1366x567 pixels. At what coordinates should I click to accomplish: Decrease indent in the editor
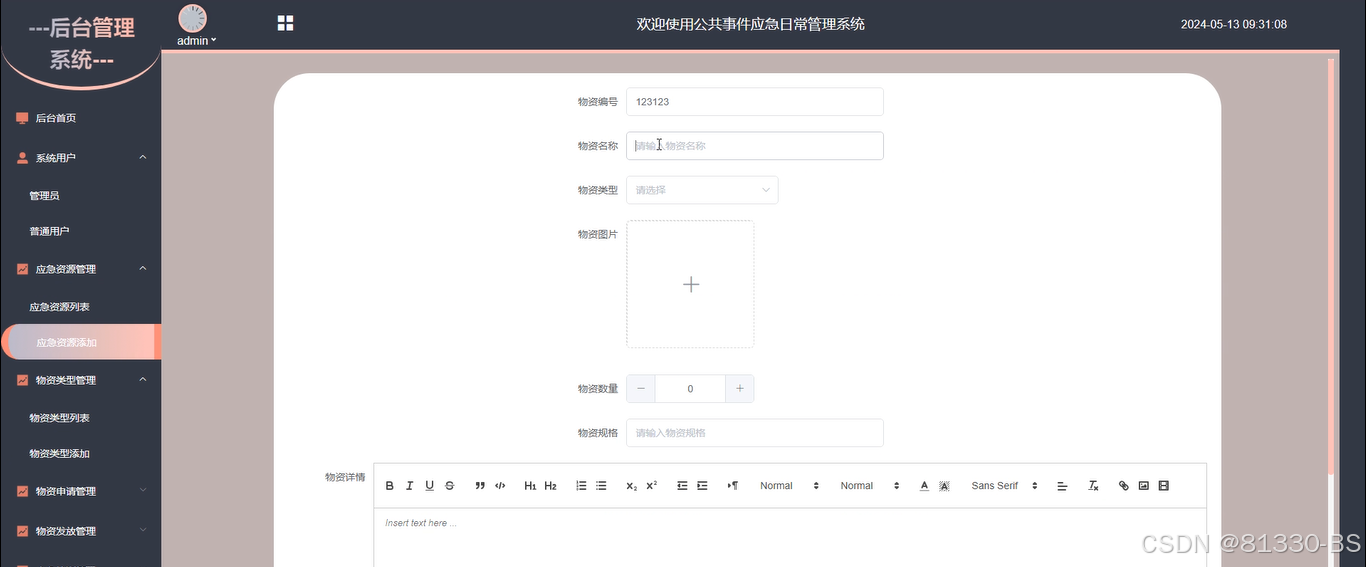click(682, 486)
